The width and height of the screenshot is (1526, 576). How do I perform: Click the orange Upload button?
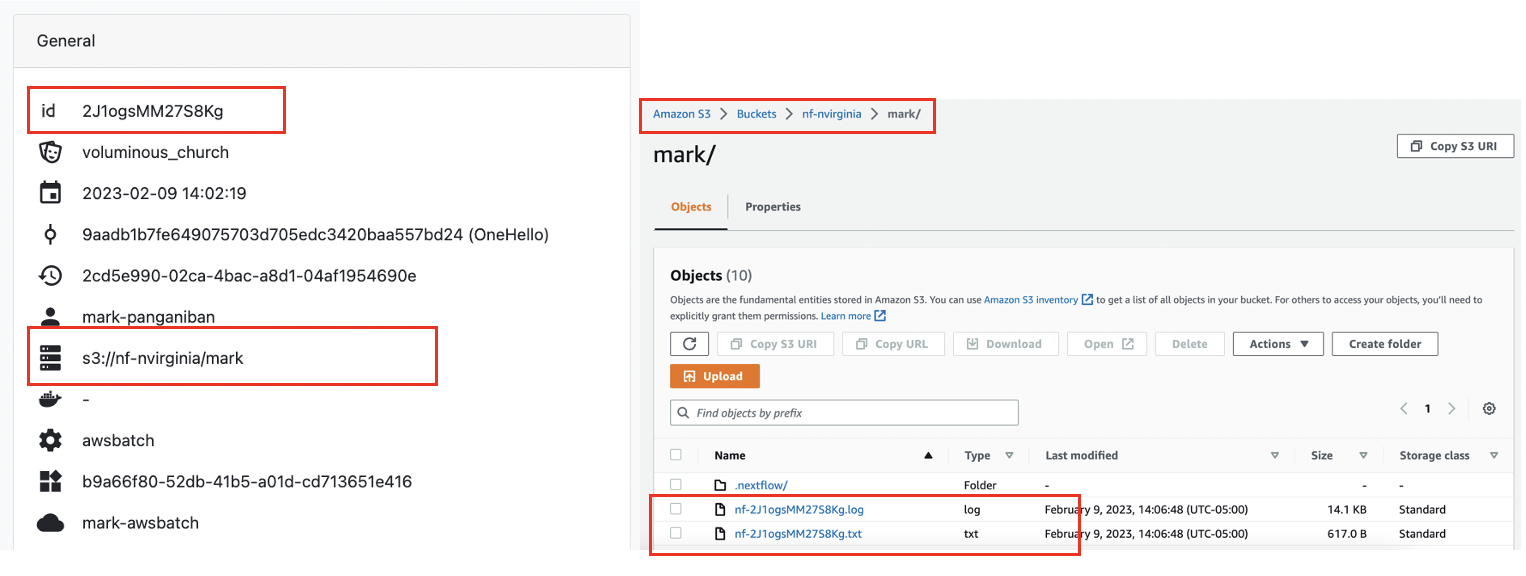[715, 376]
